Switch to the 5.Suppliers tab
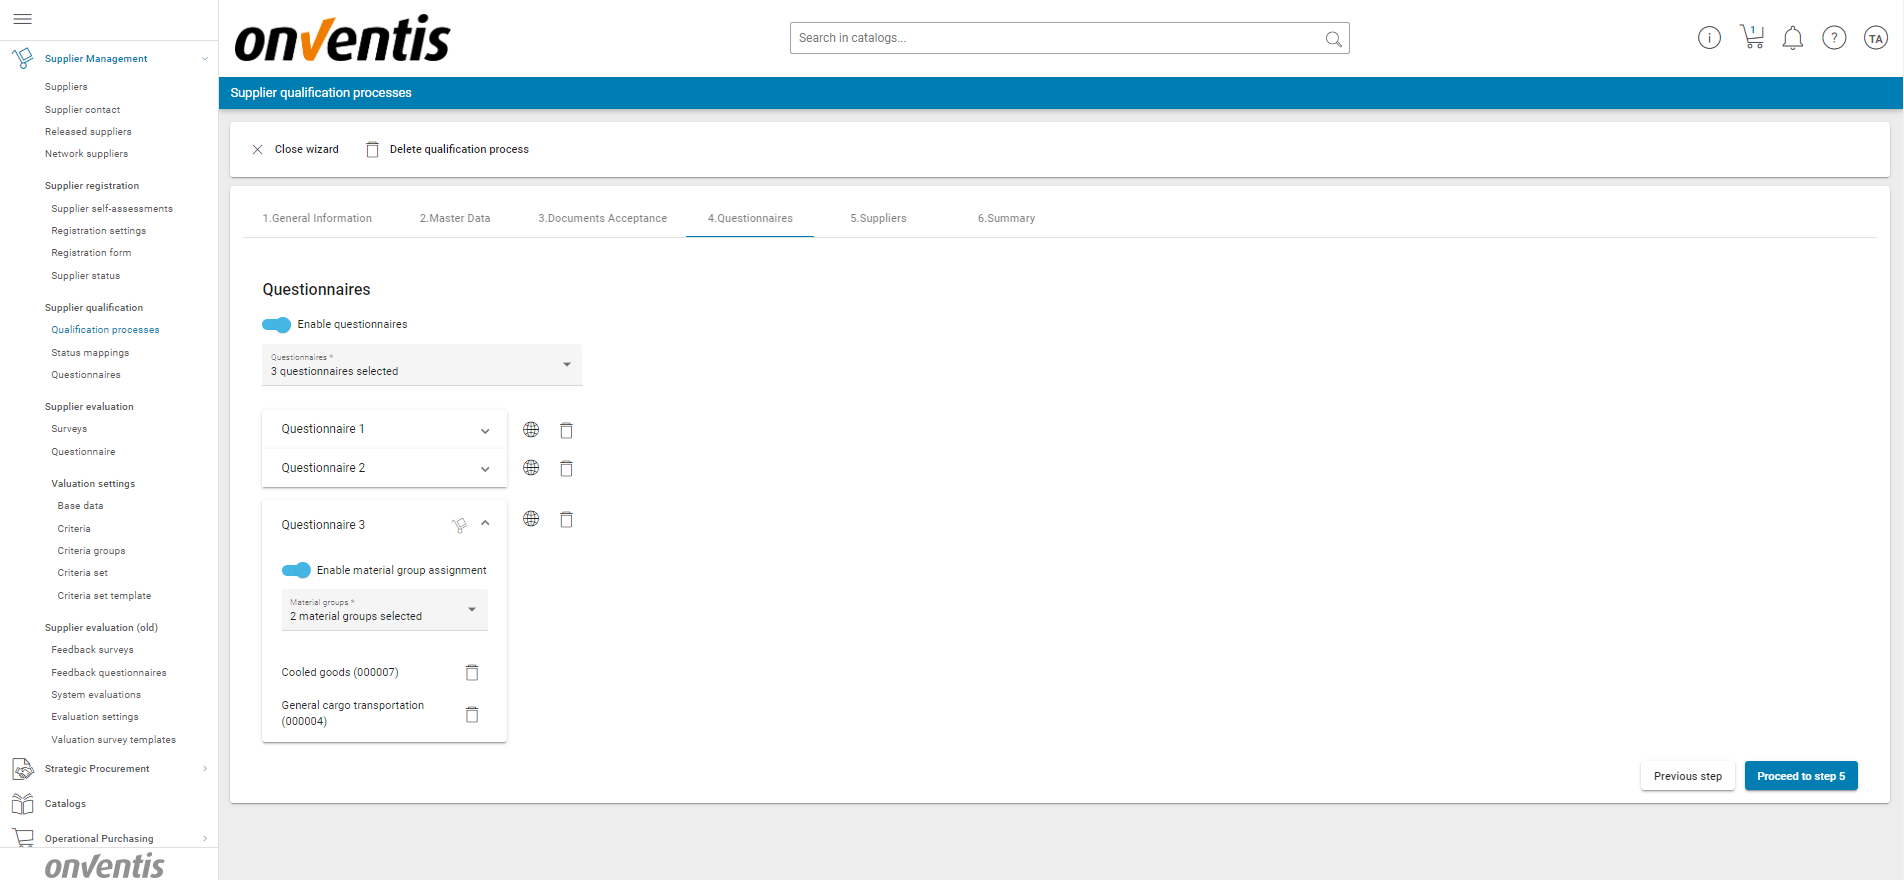 [878, 218]
